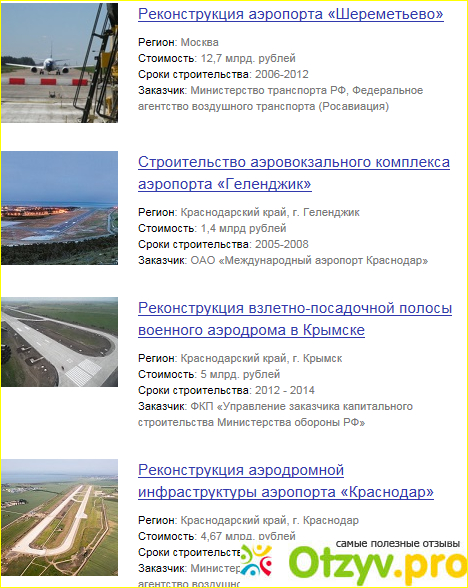Image resolution: width=468 pixels, height=588 pixels.
Task: Click the Геленджик construction dates 2005-2008
Action: click(282, 244)
